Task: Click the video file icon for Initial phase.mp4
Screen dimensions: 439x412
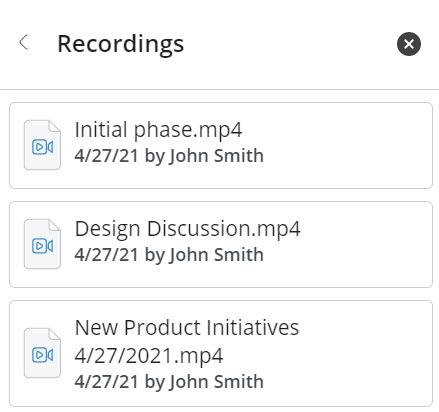Action: point(42,145)
